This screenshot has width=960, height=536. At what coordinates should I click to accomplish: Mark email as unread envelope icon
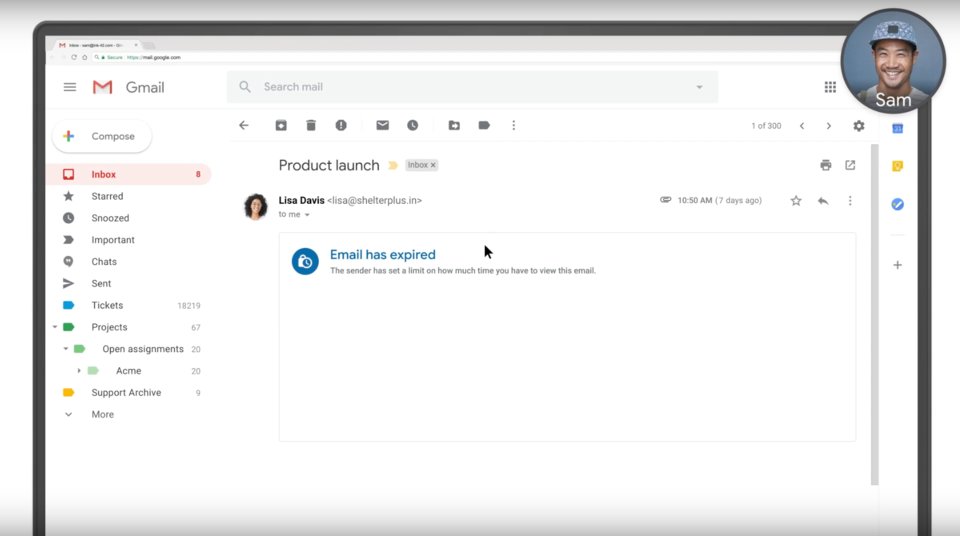(382, 126)
